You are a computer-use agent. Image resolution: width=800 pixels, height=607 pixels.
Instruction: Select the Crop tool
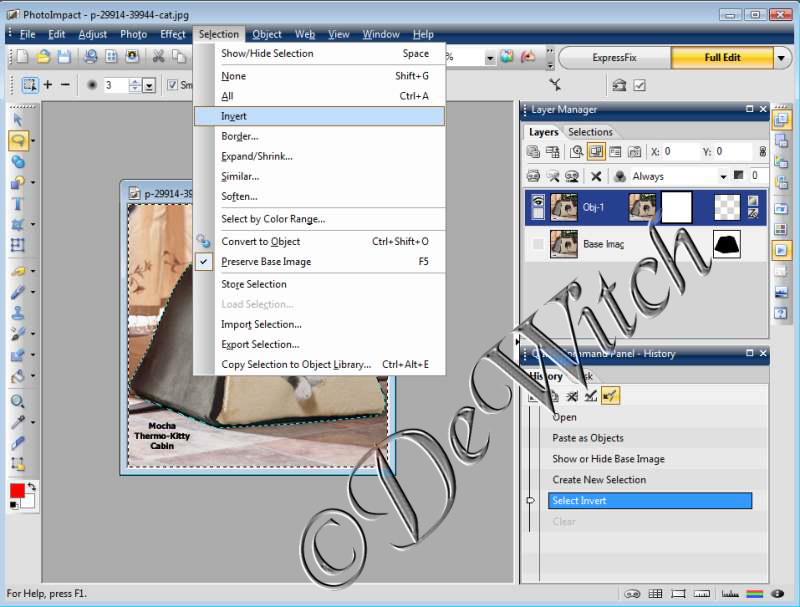(x=17, y=244)
